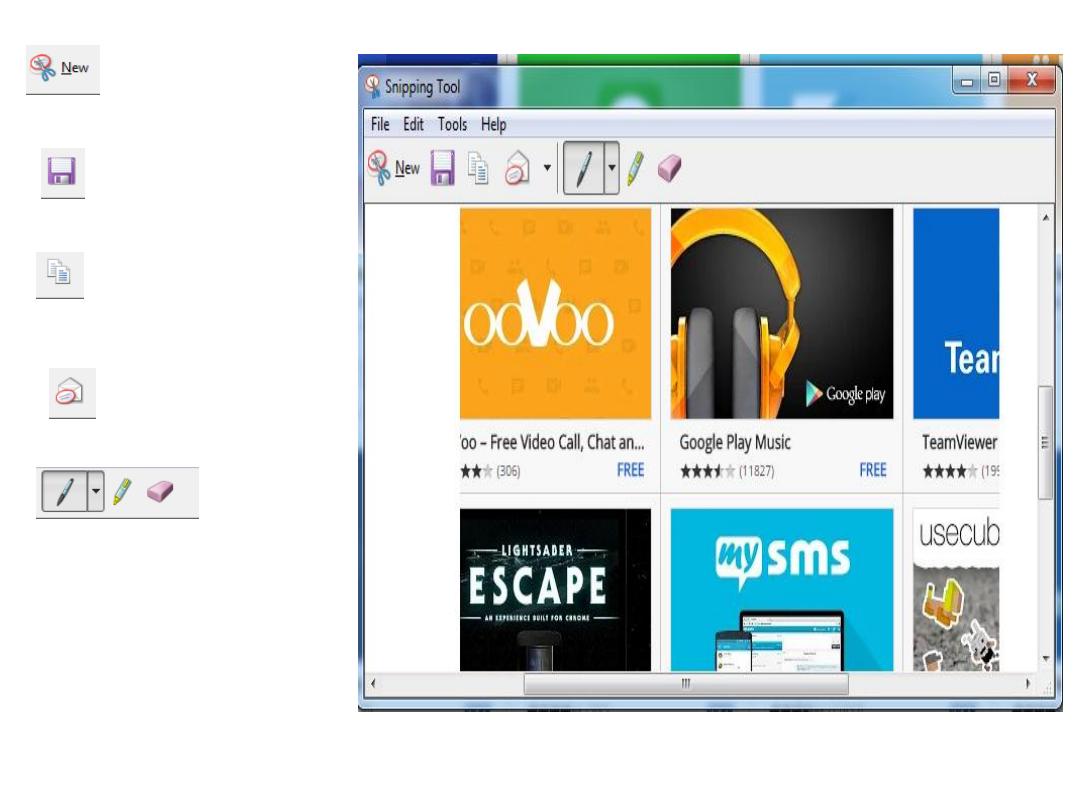Viewport: 1080px width, 810px height.
Task: Click Highlighter in the standalone pen-tools picture
Action: point(122,492)
